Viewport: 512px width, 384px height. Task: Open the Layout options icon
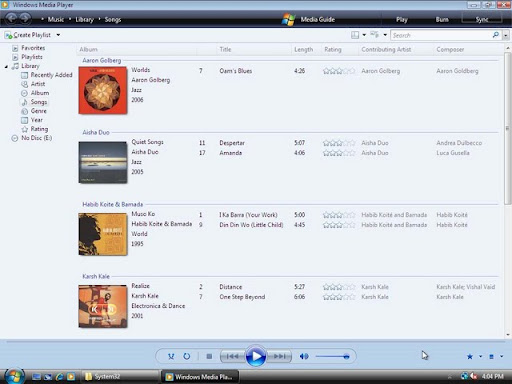click(x=355, y=35)
